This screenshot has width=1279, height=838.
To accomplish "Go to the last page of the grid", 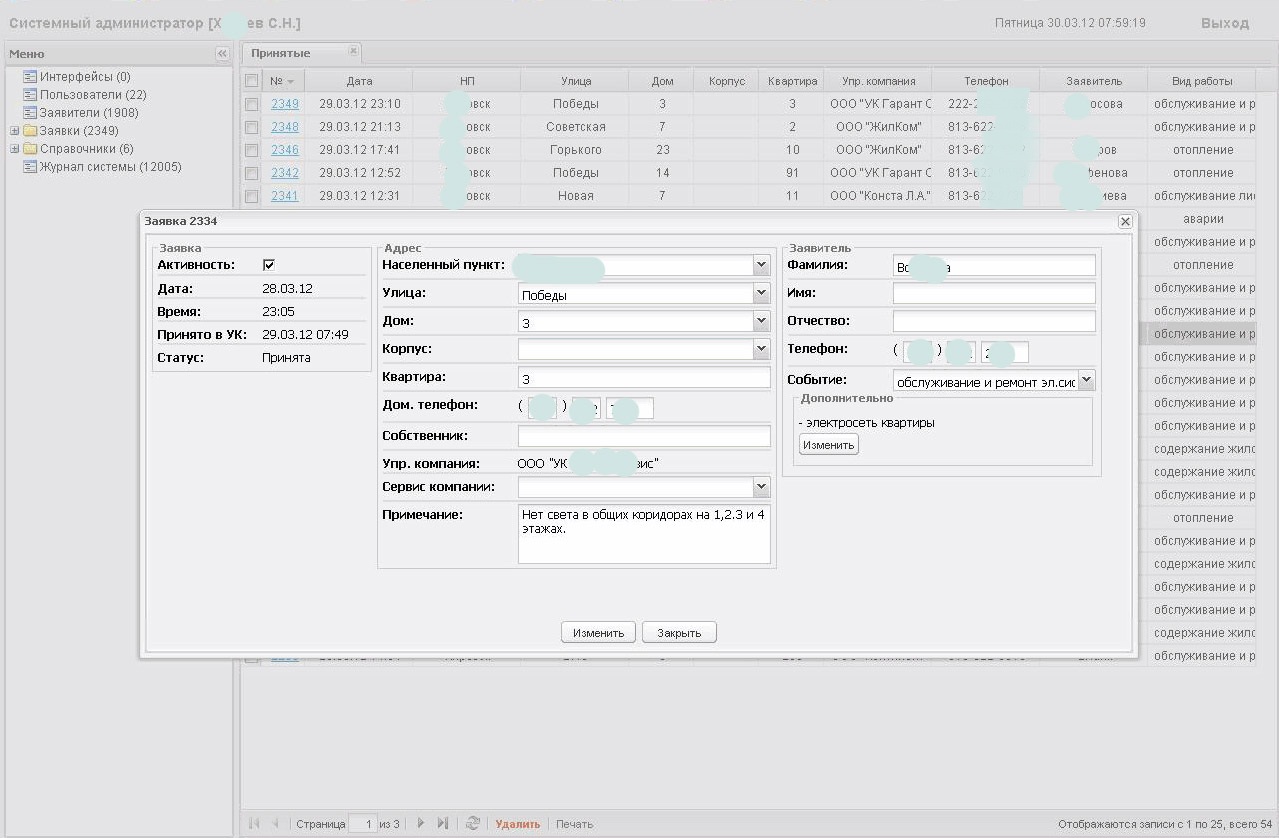I will click(442, 824).
